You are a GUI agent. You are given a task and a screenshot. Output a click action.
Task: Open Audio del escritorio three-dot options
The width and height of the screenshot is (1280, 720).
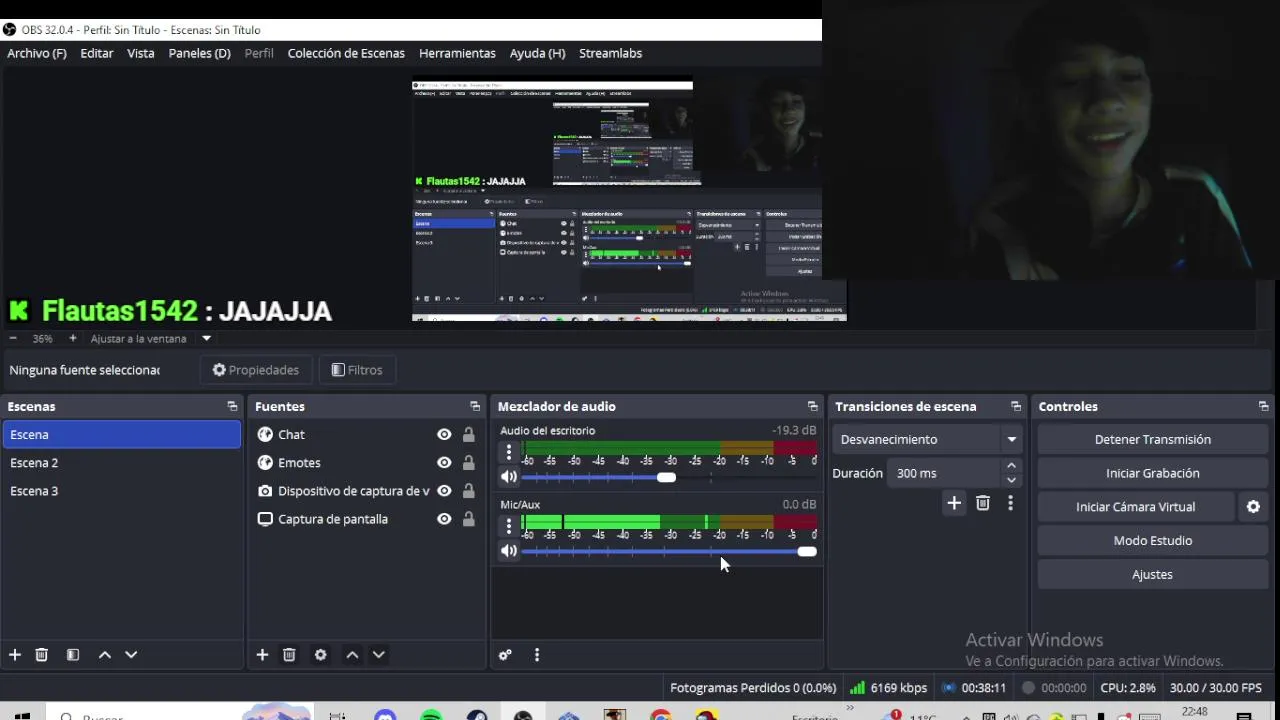pos(509,452)
